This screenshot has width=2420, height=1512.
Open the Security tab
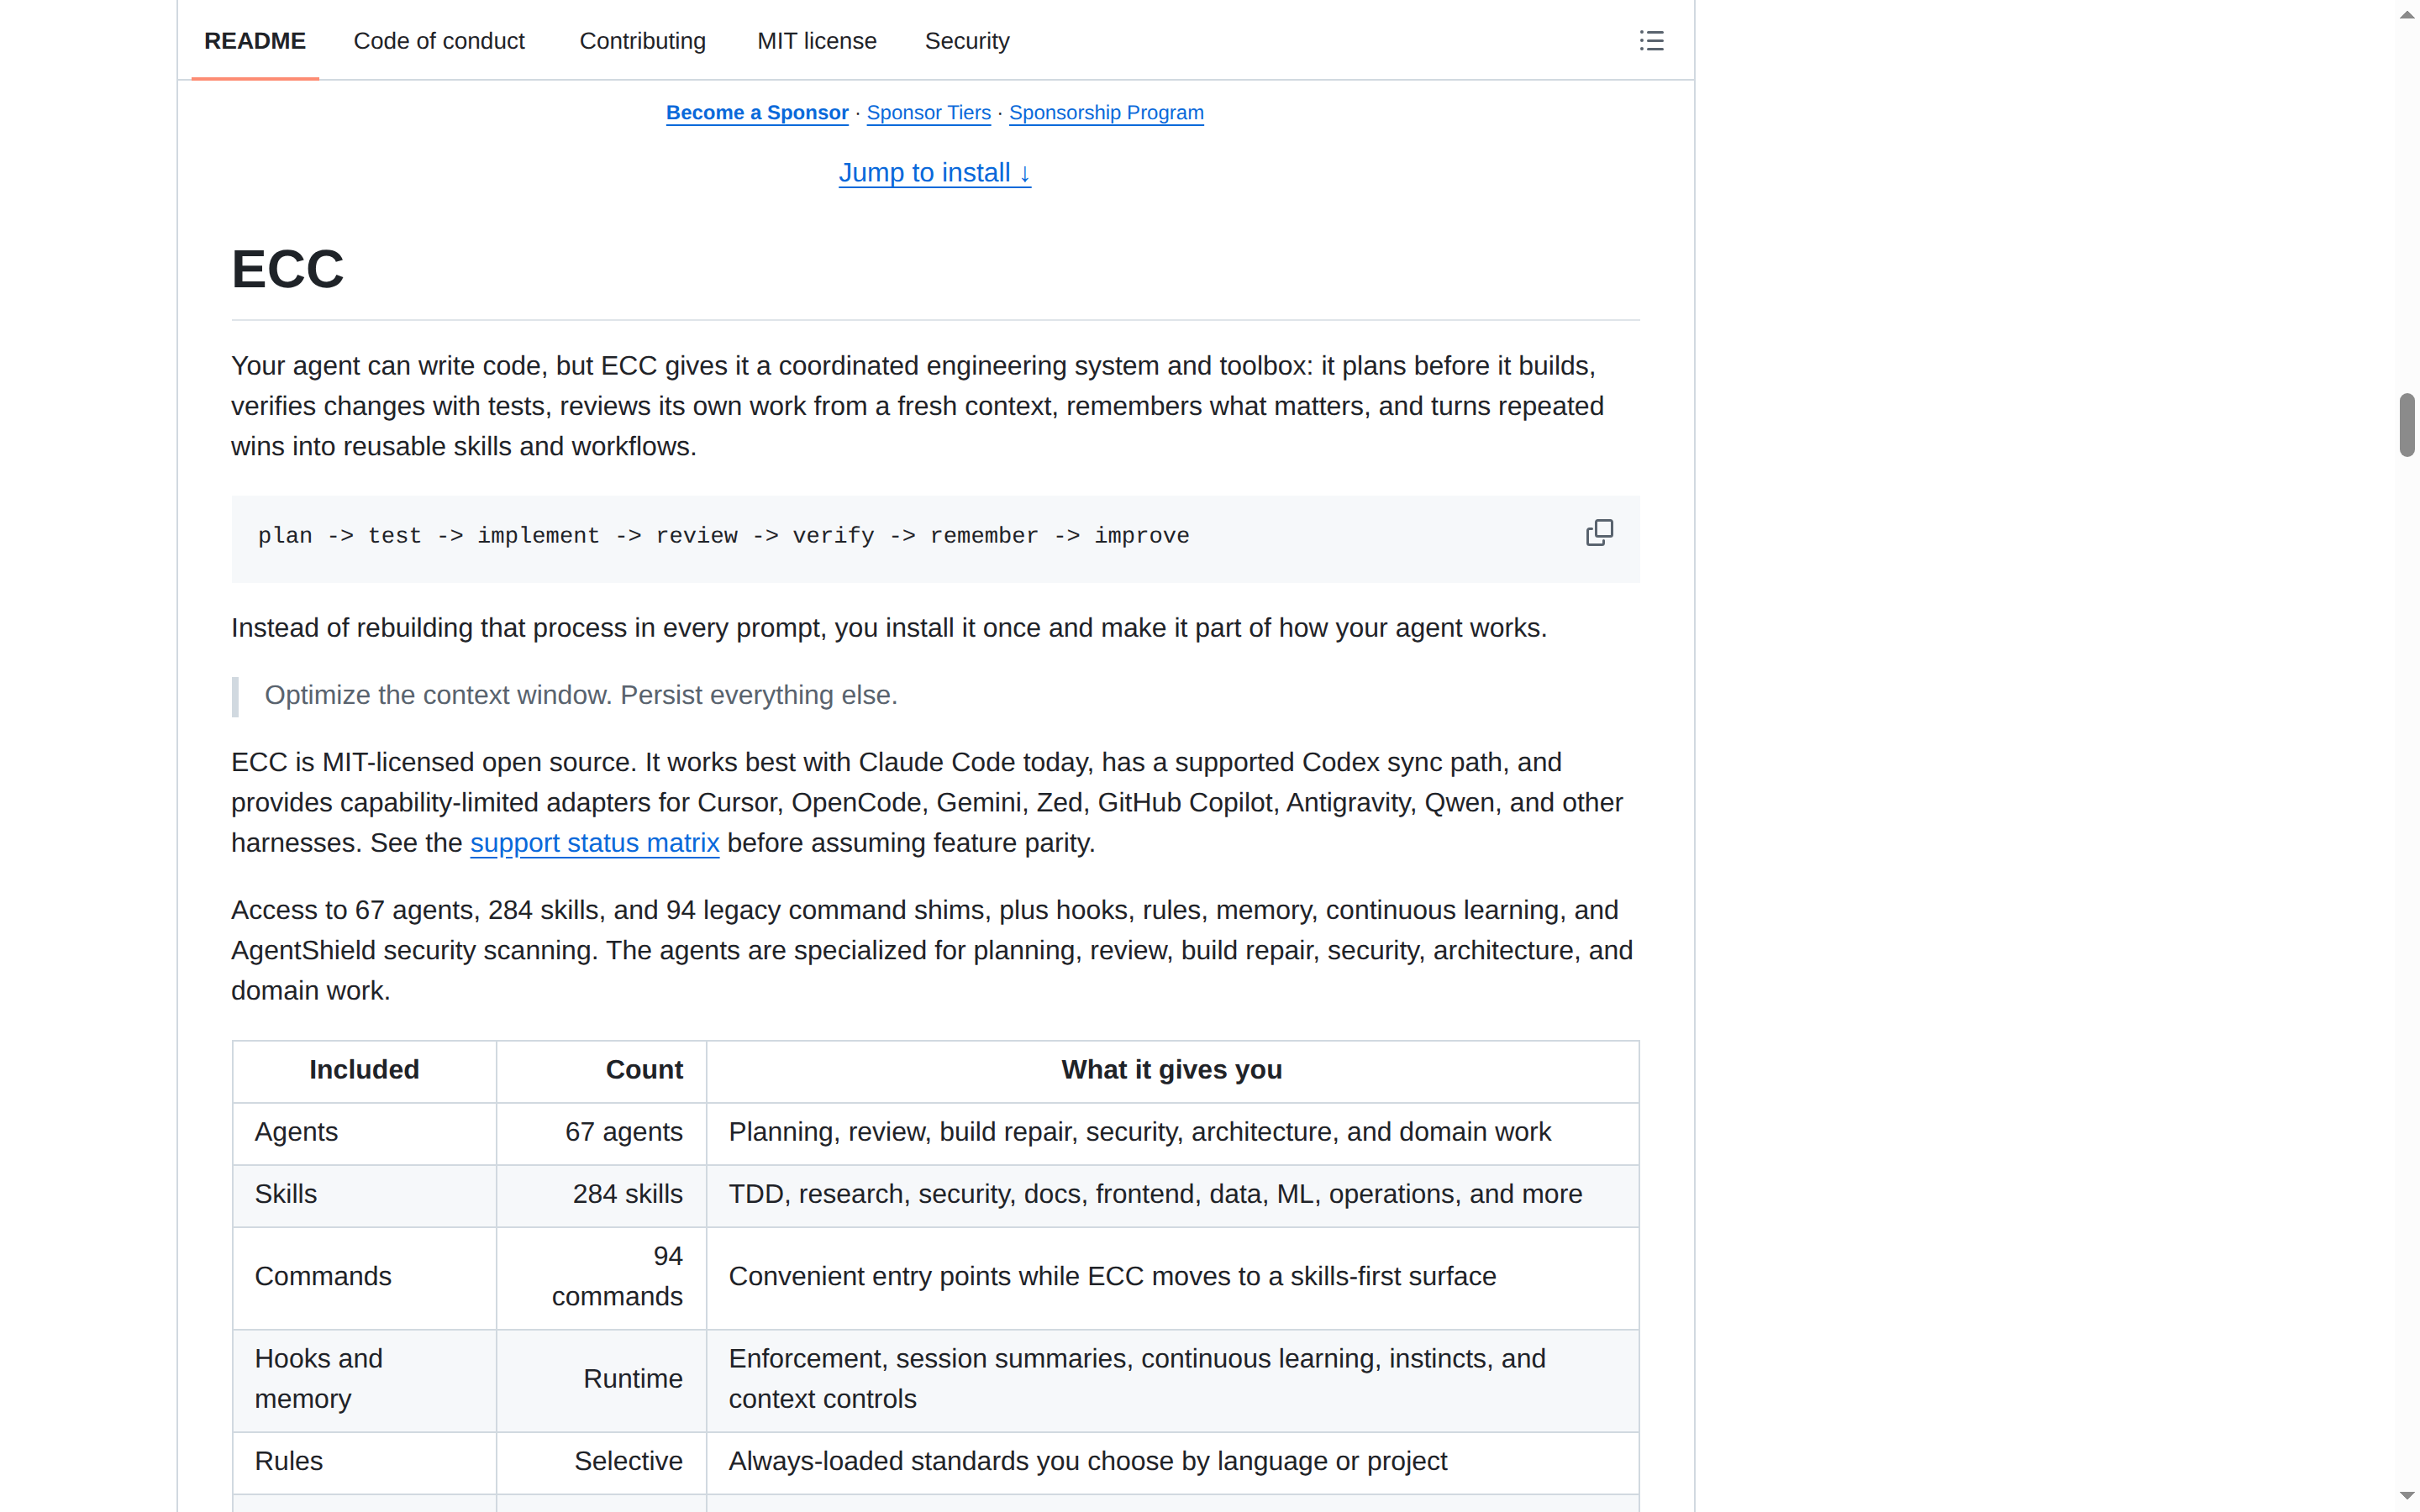pos(967,41)
